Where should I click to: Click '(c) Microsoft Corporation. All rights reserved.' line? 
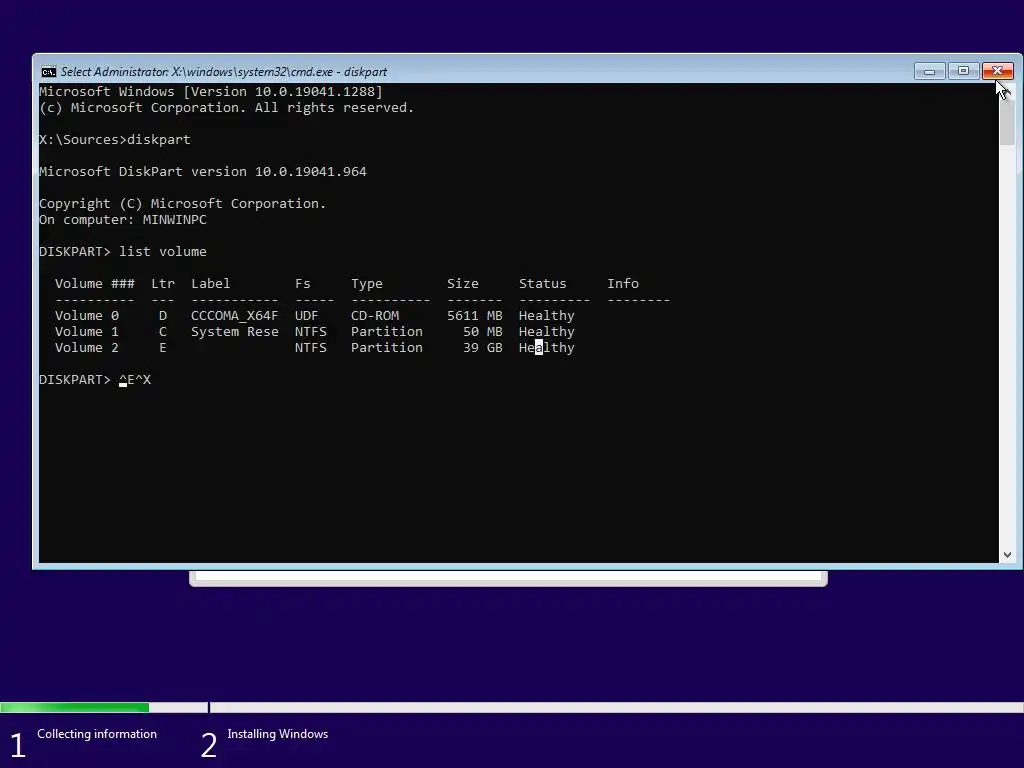coord(227,107)
